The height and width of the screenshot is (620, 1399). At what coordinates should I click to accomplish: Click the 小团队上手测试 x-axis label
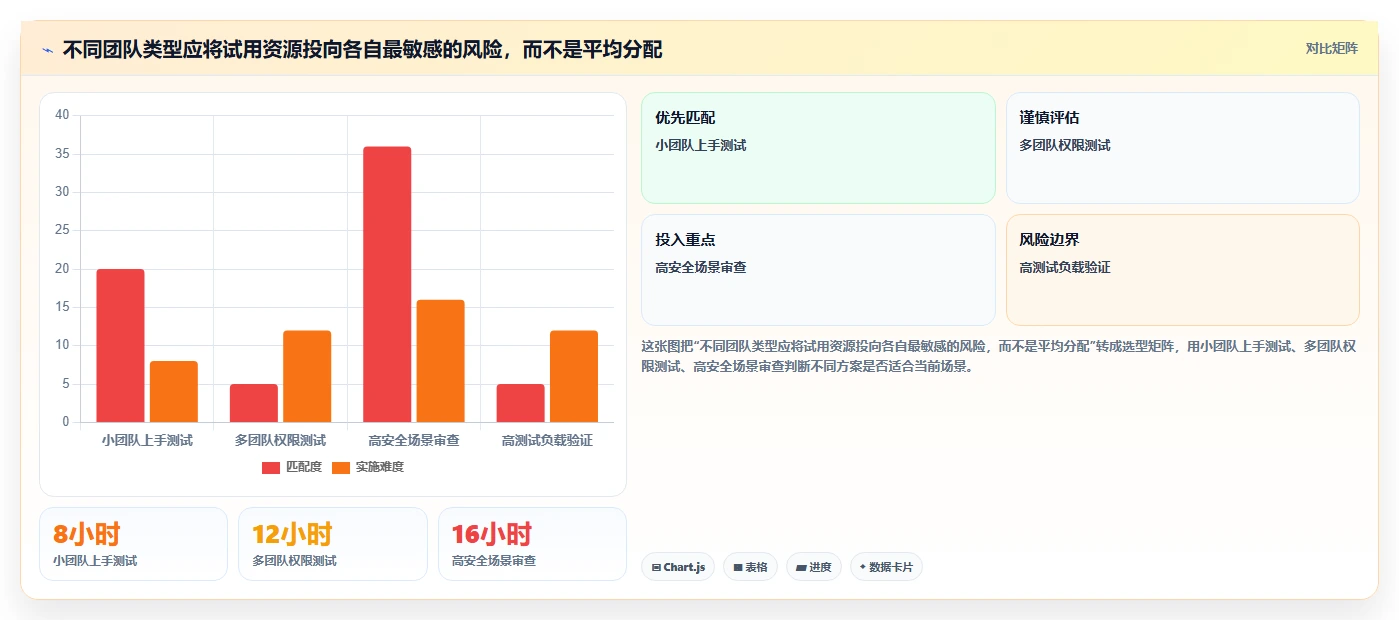tap(147, 440)
